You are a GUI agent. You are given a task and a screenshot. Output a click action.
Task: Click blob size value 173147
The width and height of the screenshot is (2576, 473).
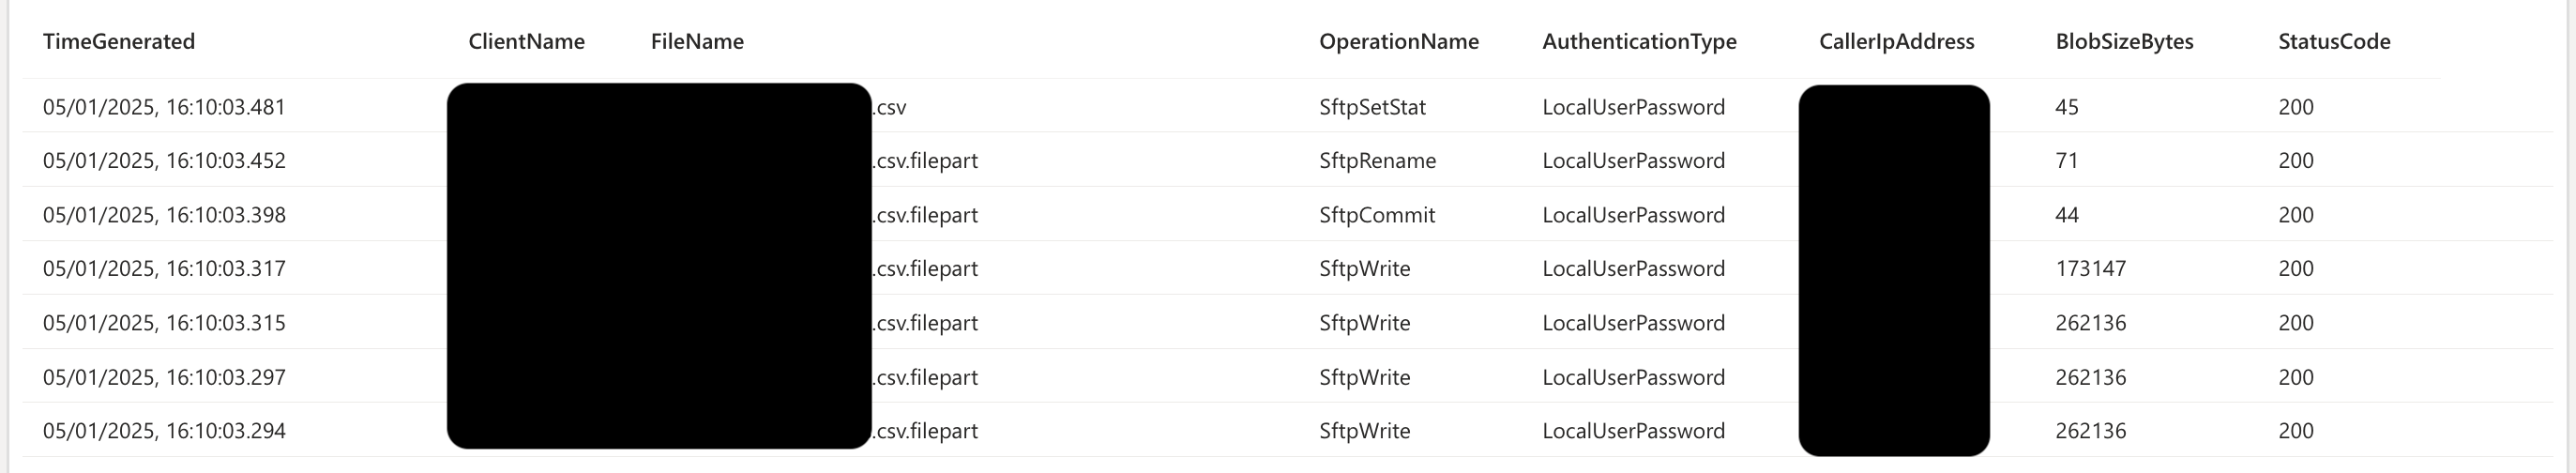click(x=2091, y=269)
